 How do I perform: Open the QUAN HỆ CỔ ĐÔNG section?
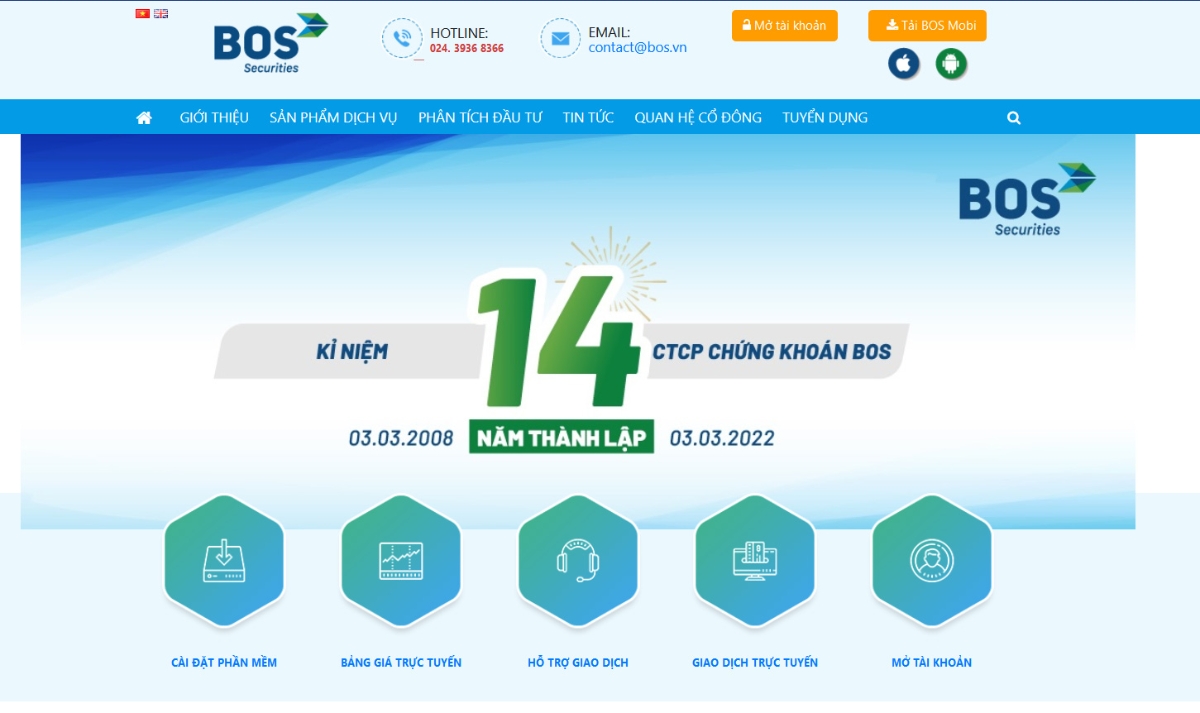pos(696,117)
